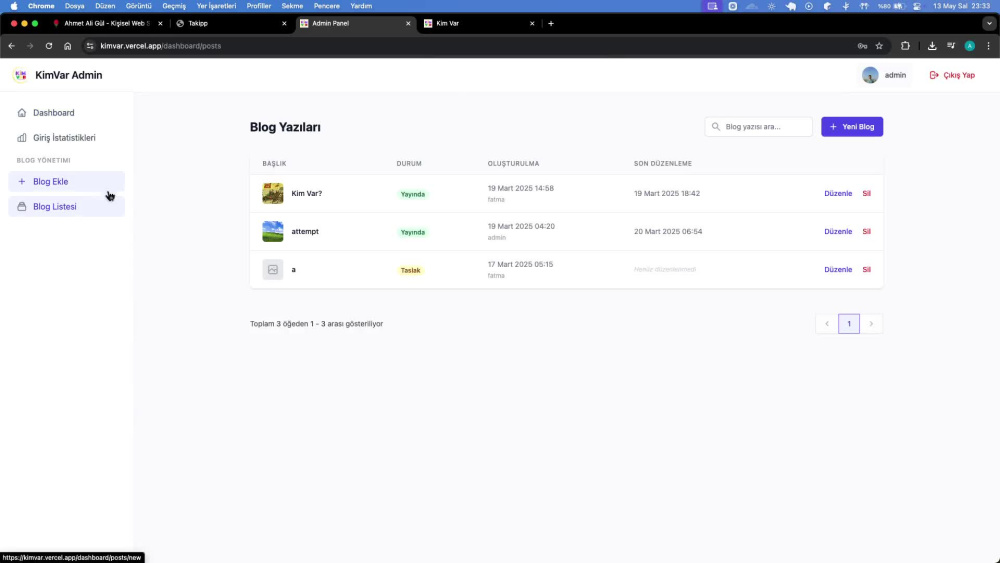
Task: Click the magnifier icon in search box
Action: coord(716,127)
